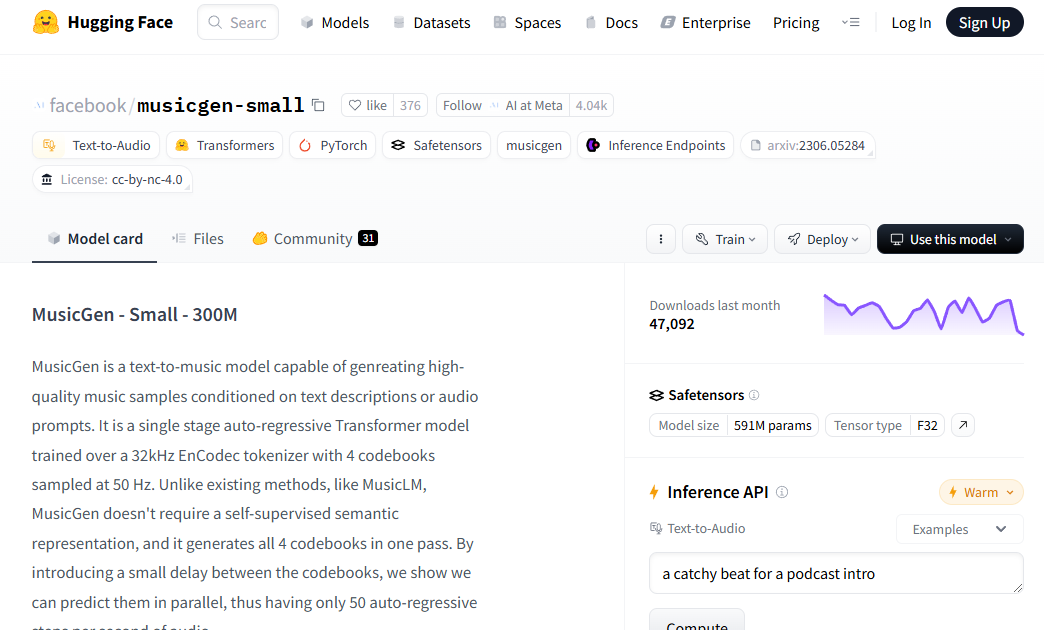Viewport: 1044px width, 630px height.
Task: Open Datasets in the top navigation
Action: coord(432,23)
